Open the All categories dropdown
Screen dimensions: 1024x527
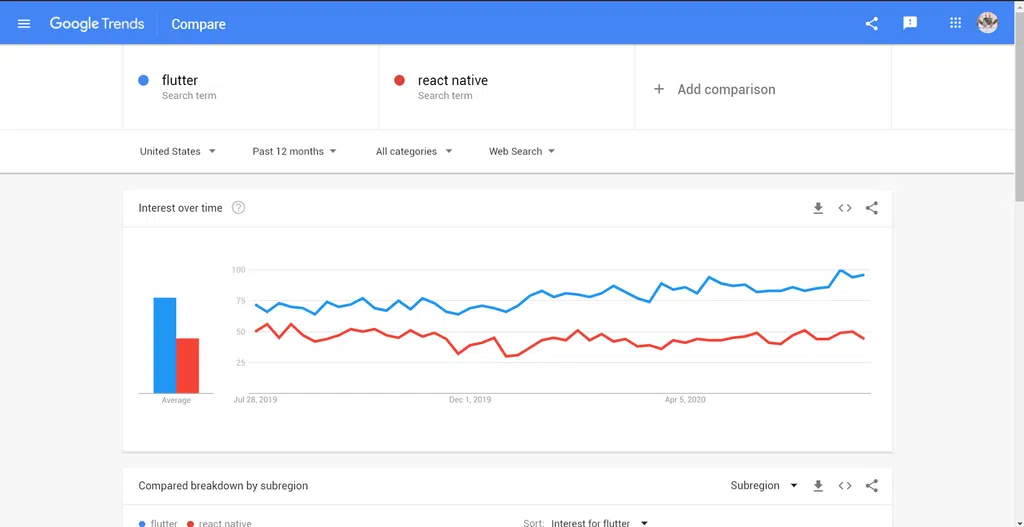414,151
